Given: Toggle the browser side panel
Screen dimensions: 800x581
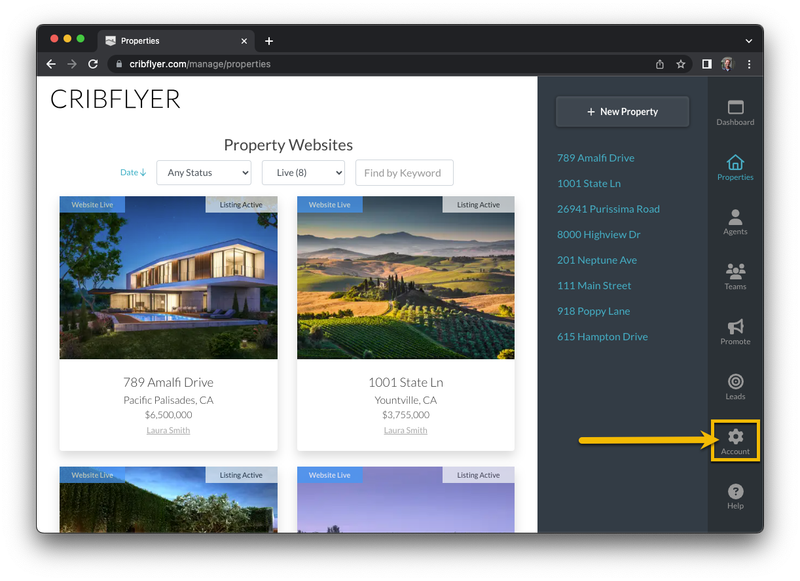Looking at the screenshot, I should (x=707, y=64).
